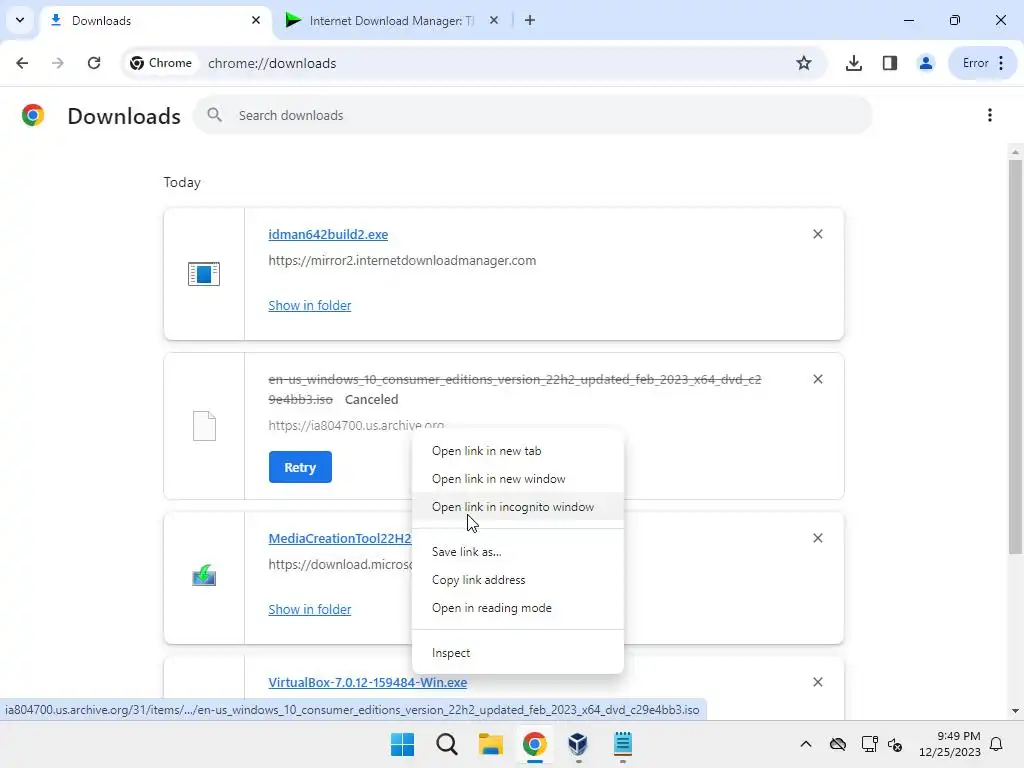Retry the canceled Windows 10 ISO download

coord(300,468)
